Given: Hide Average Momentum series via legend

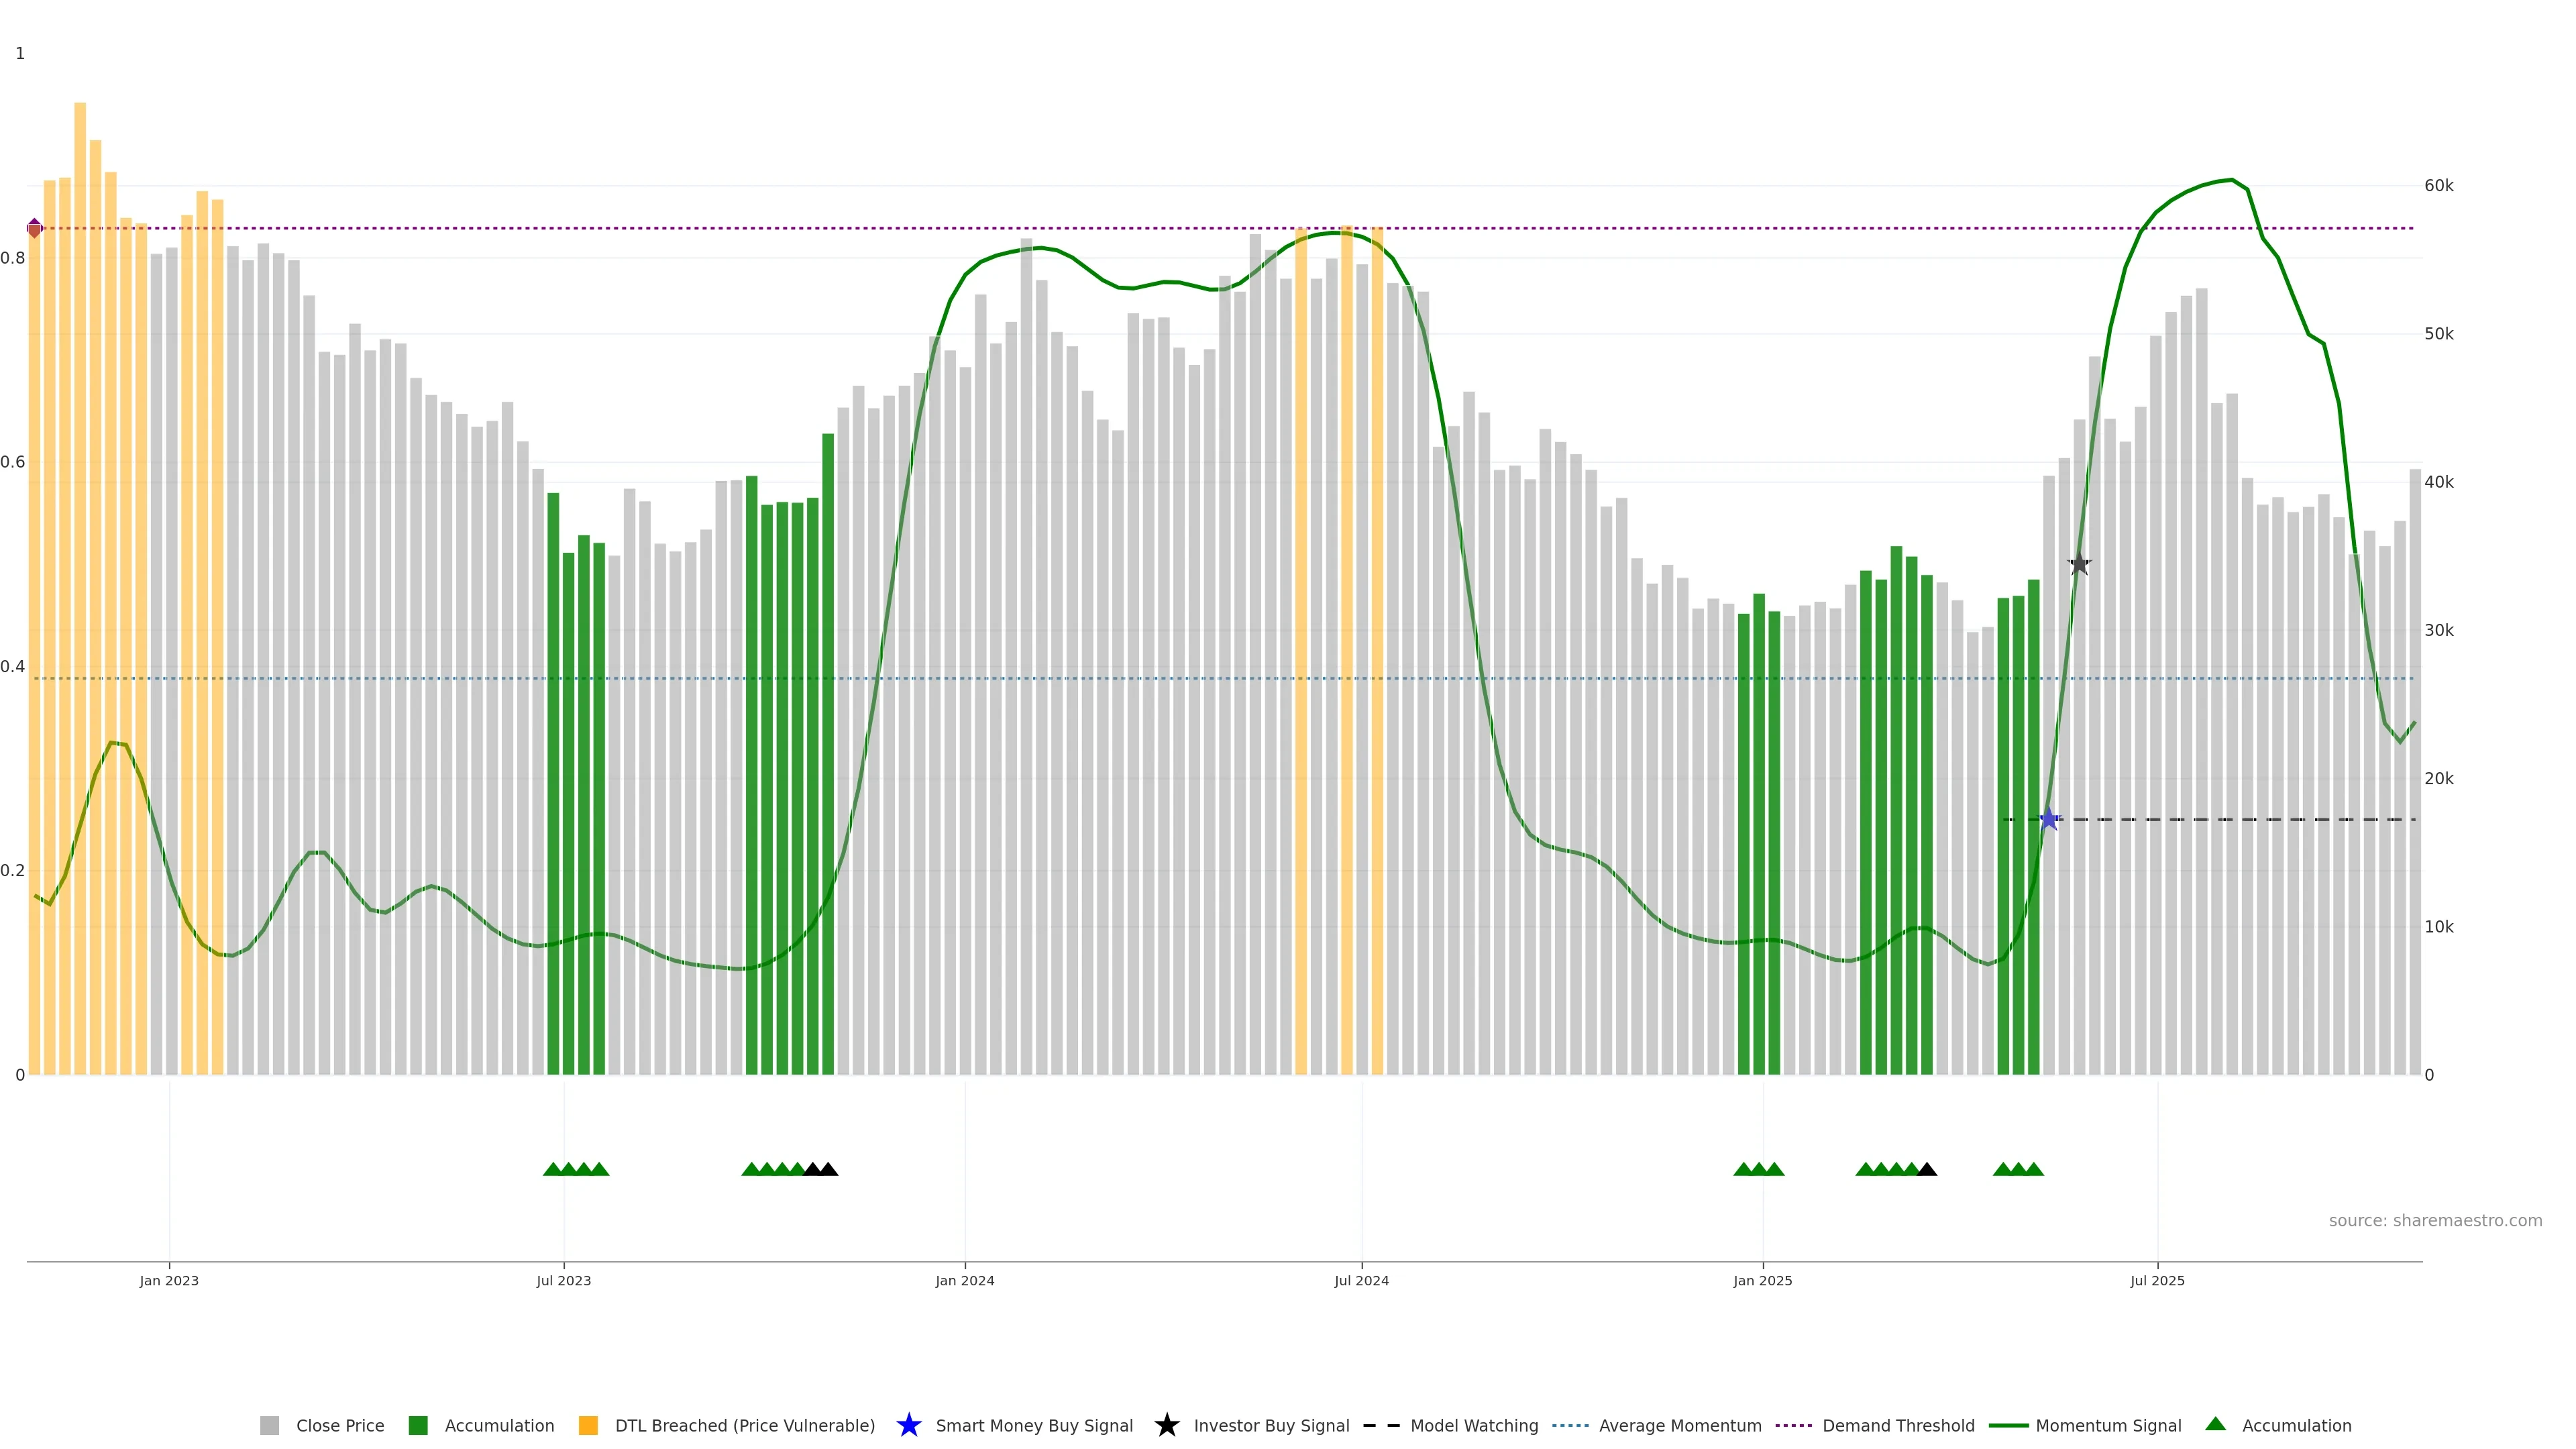Looking at the screenshot, I should coord(1679,1425).
